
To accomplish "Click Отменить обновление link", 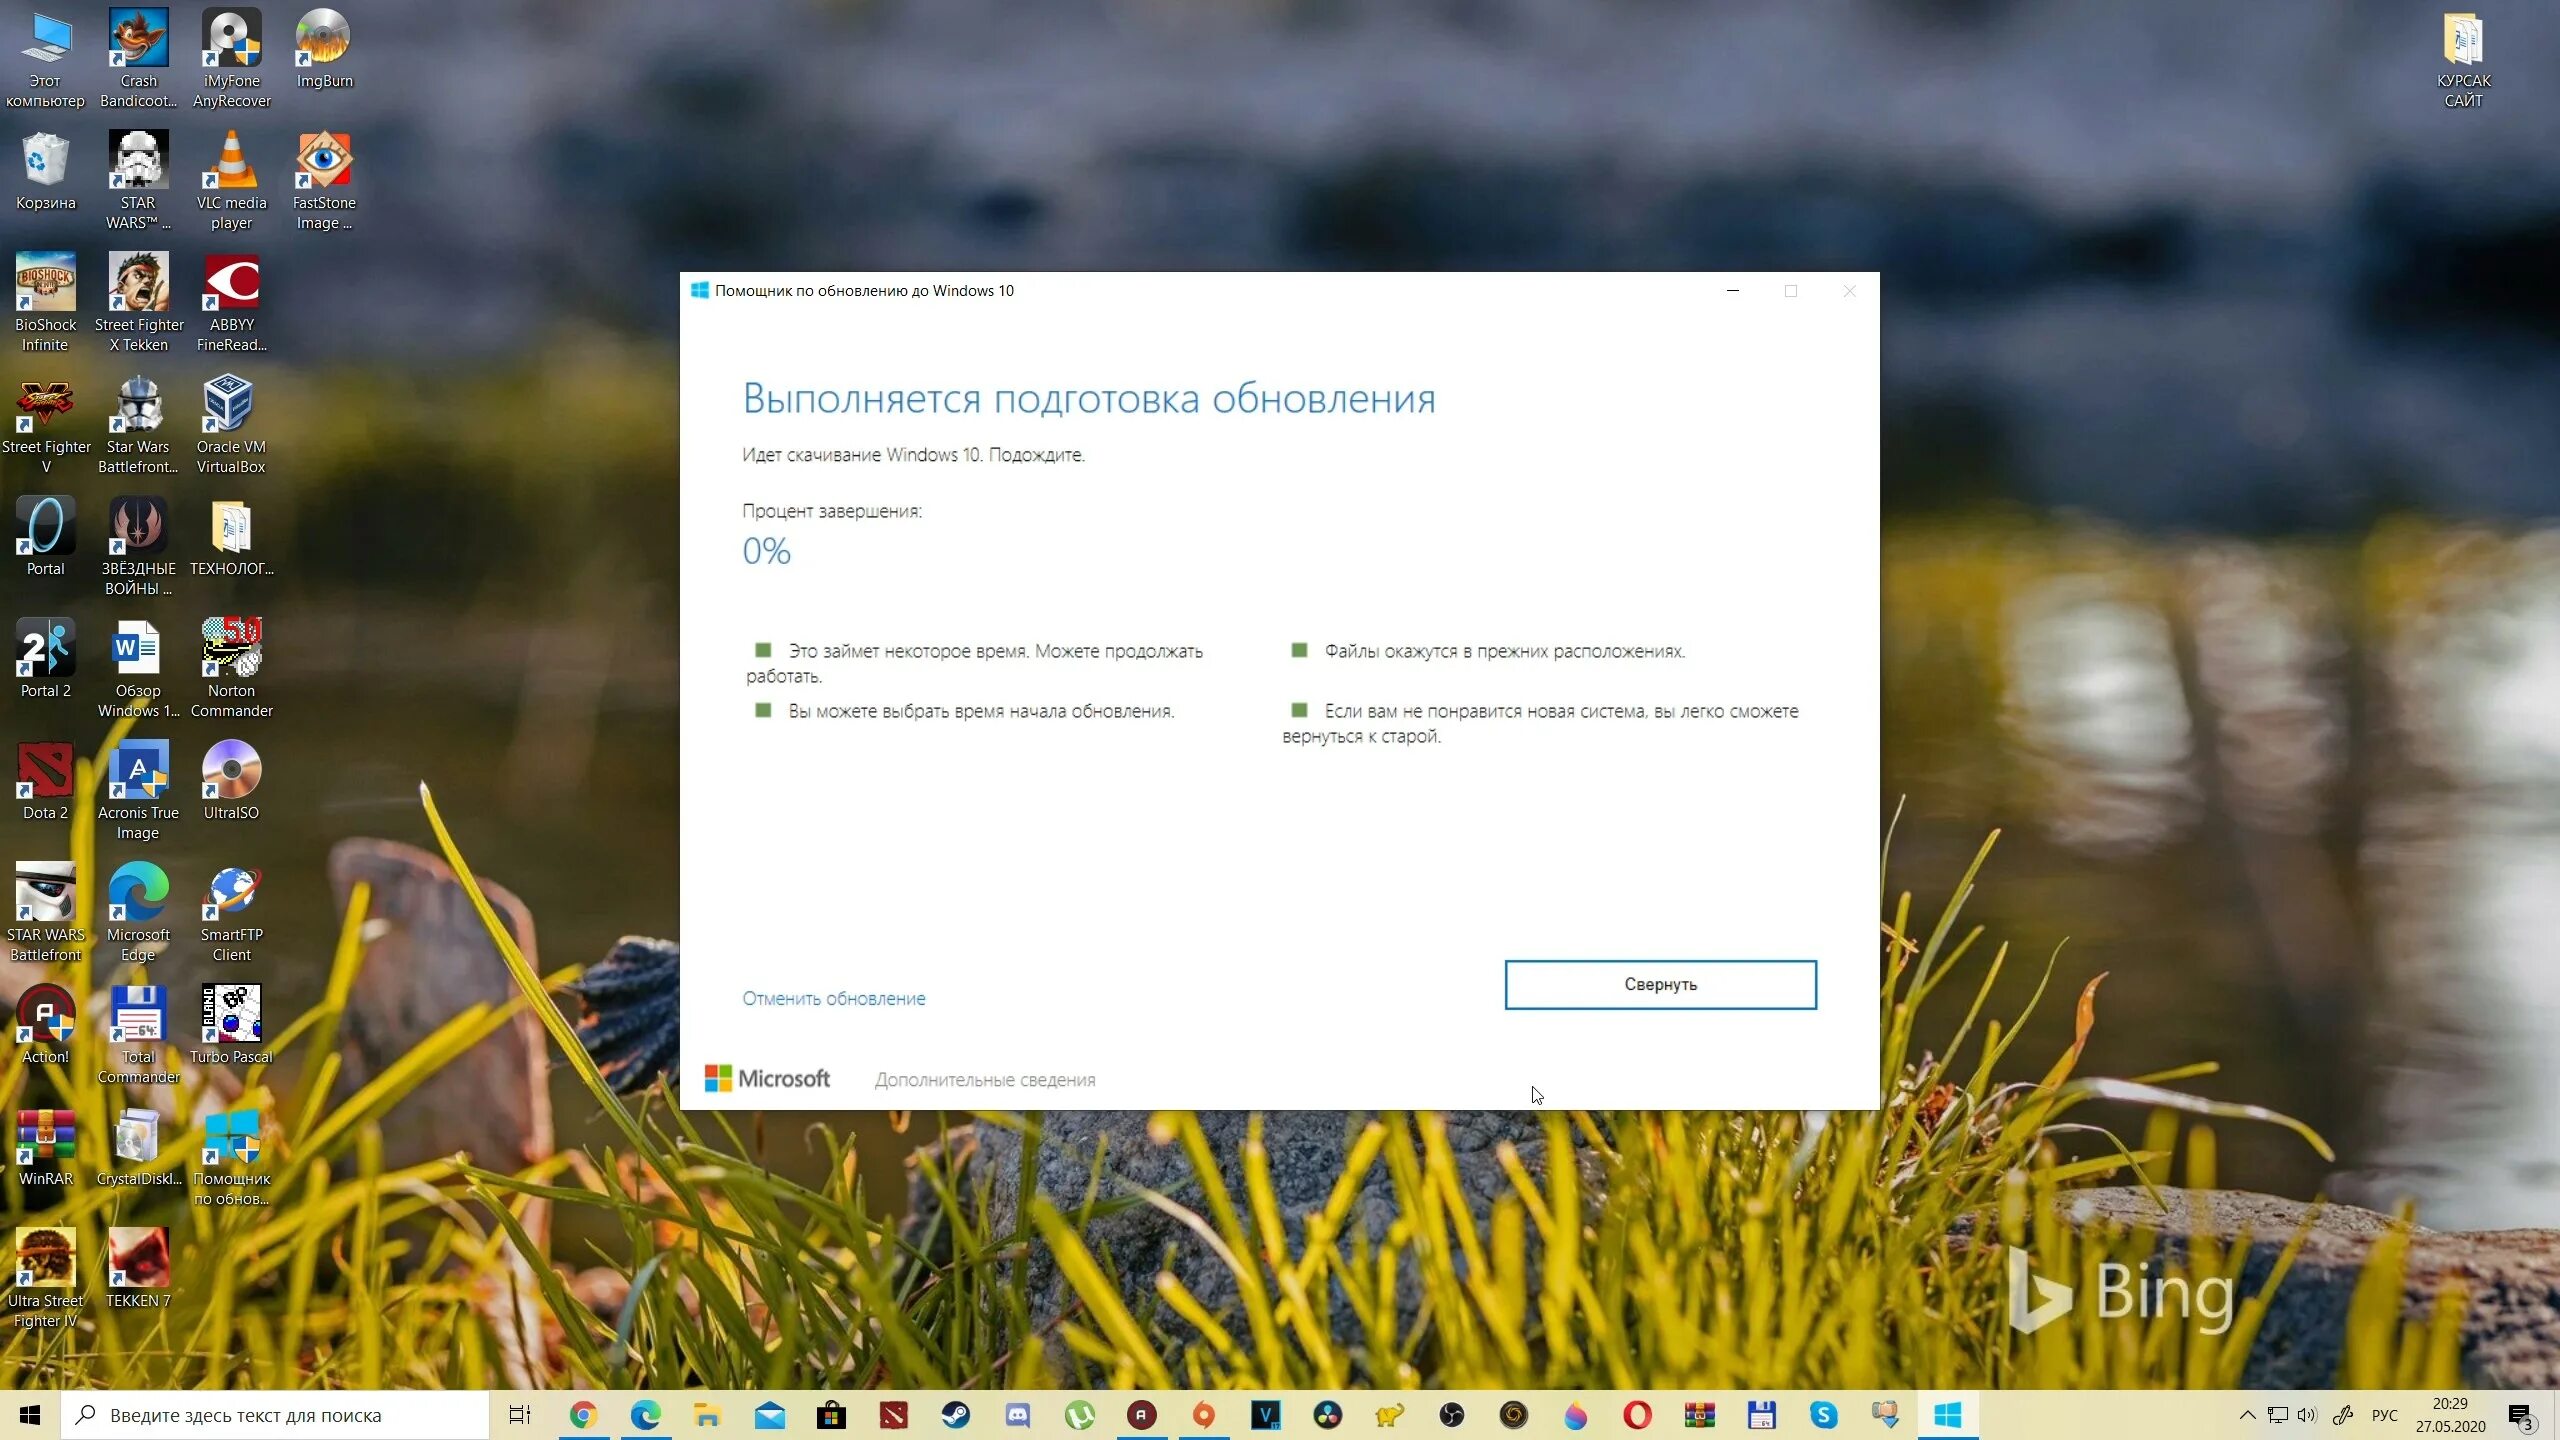I will point(833,998).
